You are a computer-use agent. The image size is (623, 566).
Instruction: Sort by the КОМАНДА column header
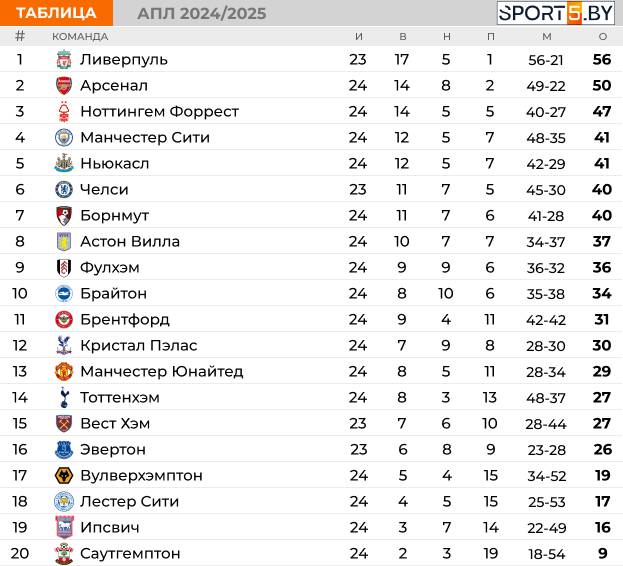[x=80, y=37]
